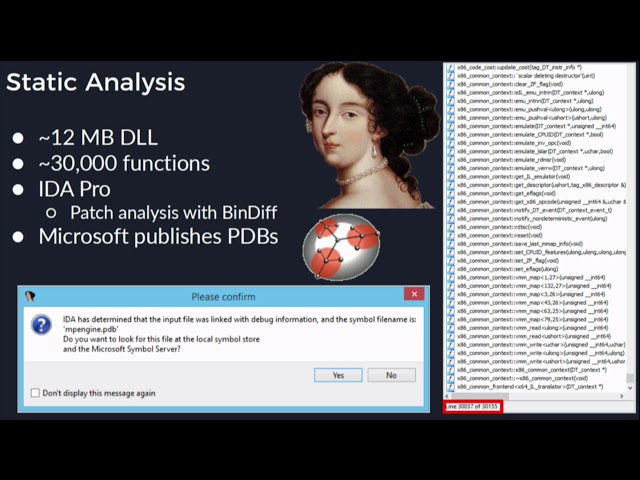
Task: Click the blue question mark icon
Action: 41,325
